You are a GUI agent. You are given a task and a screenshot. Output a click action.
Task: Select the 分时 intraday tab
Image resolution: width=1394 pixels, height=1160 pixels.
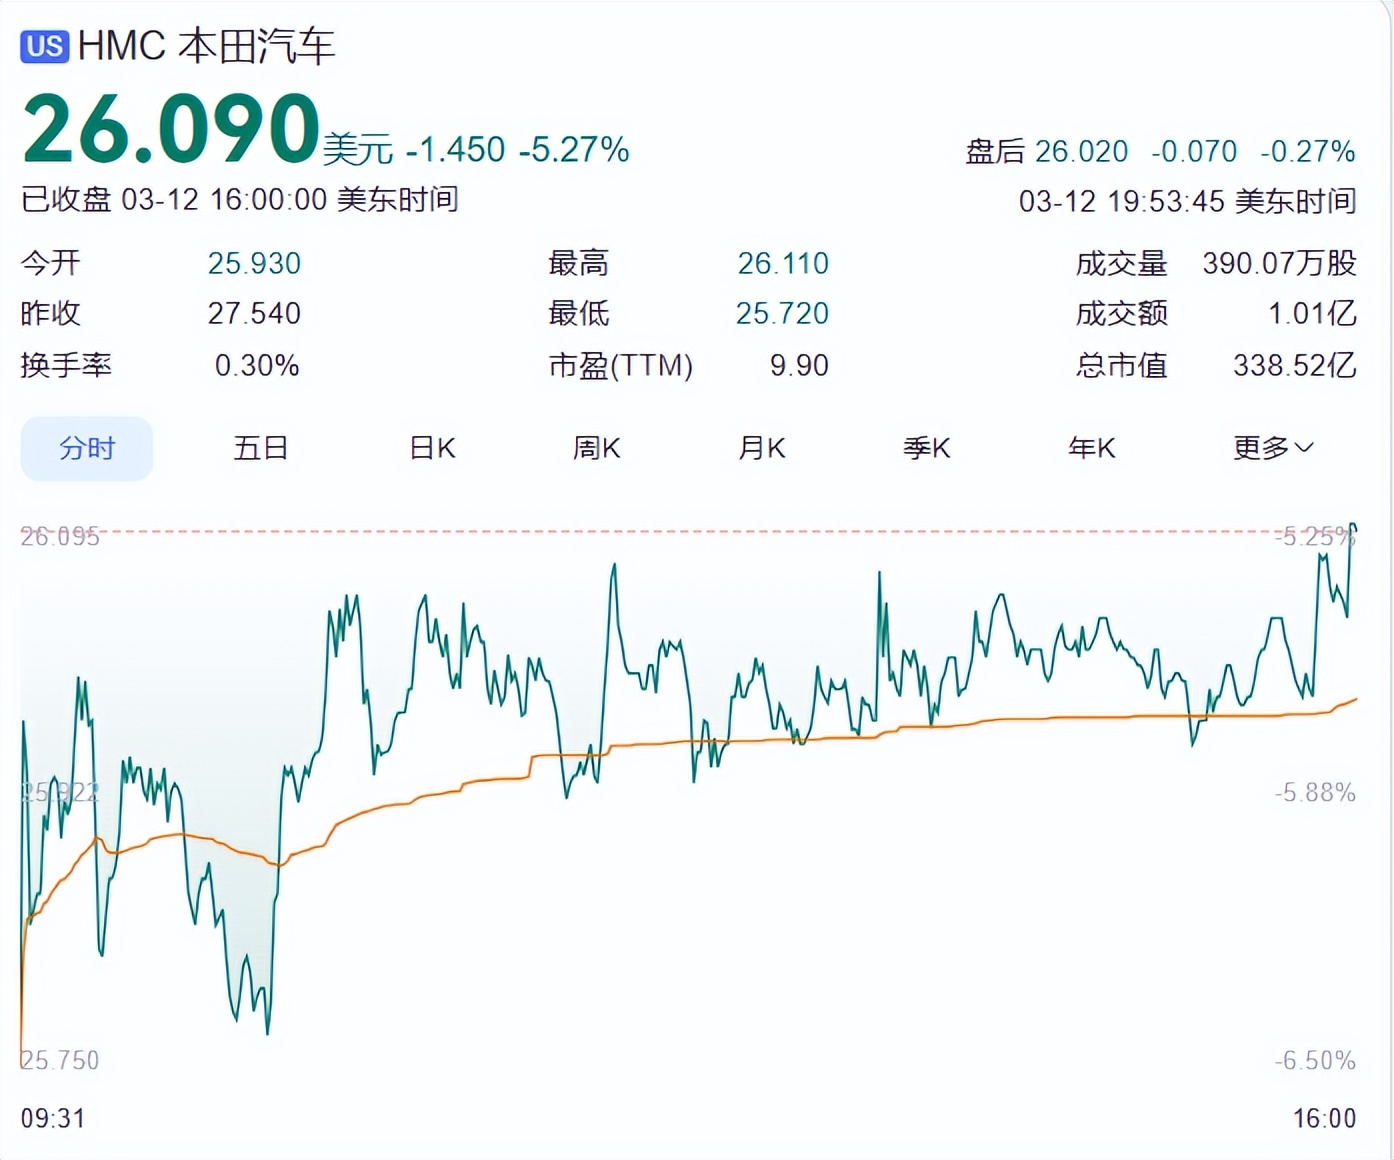87,449
